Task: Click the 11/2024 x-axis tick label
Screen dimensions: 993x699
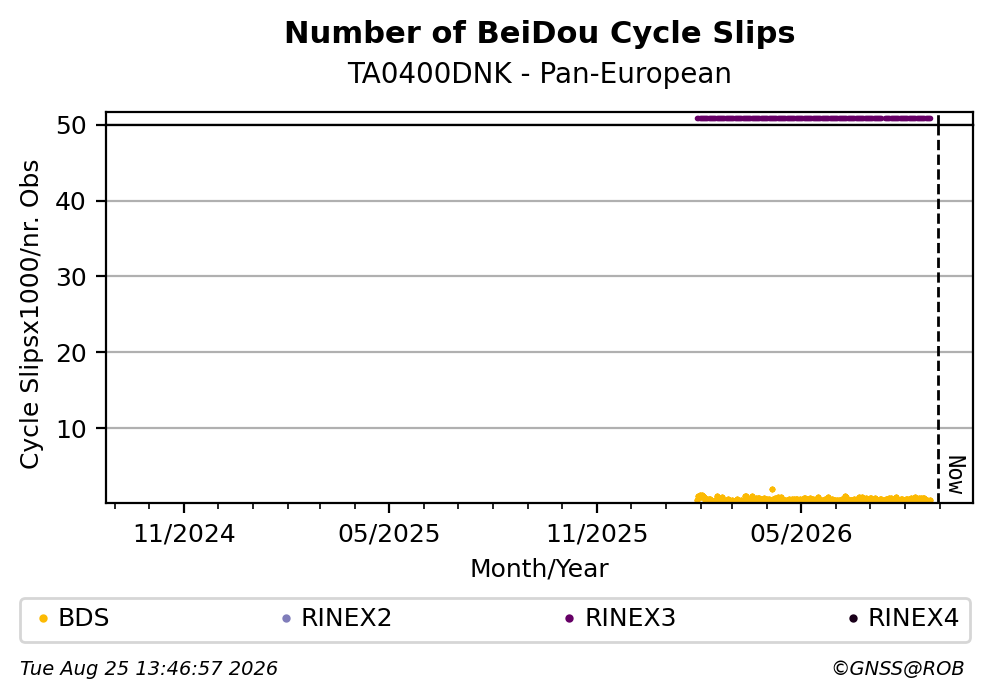Action: tap(184, 534)
